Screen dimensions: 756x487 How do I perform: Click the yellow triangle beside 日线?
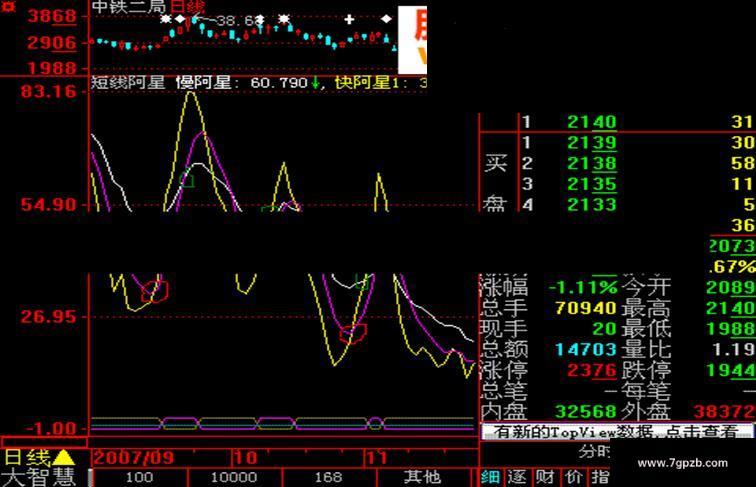click(64, 457)
